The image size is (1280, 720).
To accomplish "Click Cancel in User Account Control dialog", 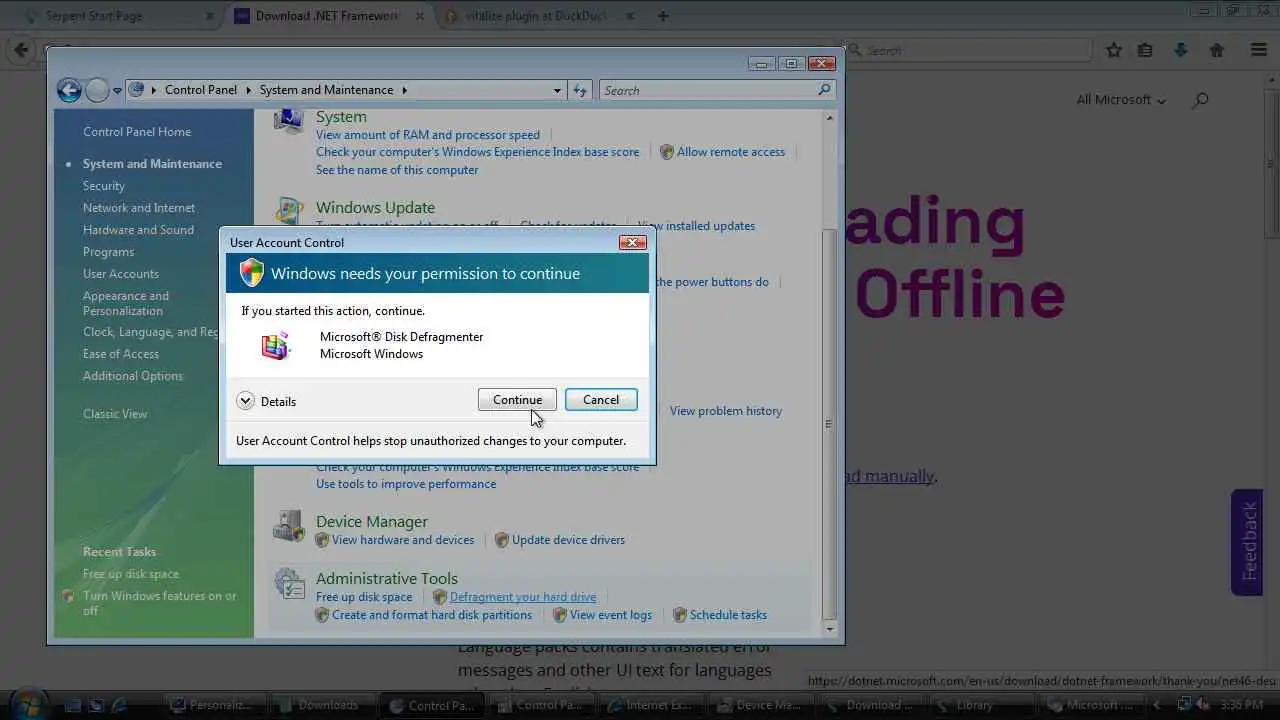I will (601, 400).
